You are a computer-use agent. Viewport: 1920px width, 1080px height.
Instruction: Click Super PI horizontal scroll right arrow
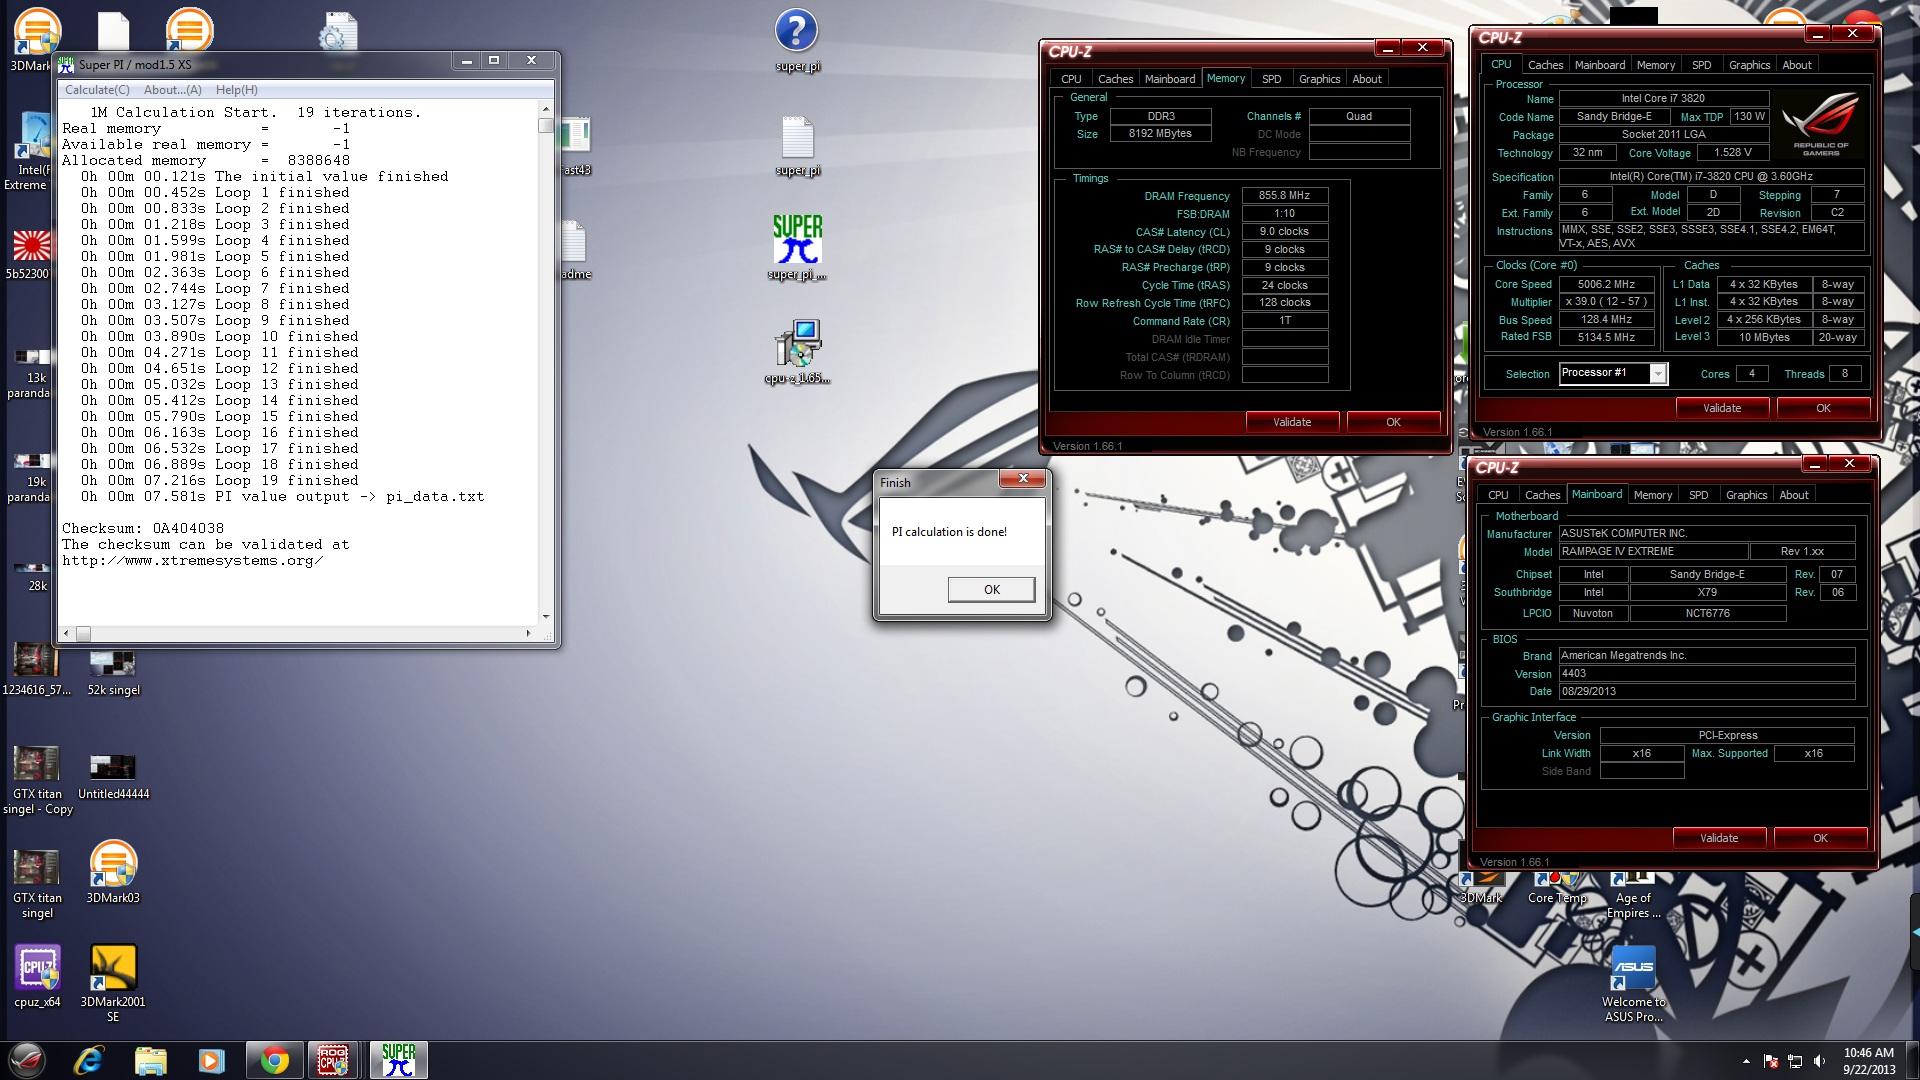tap(528, 633)
